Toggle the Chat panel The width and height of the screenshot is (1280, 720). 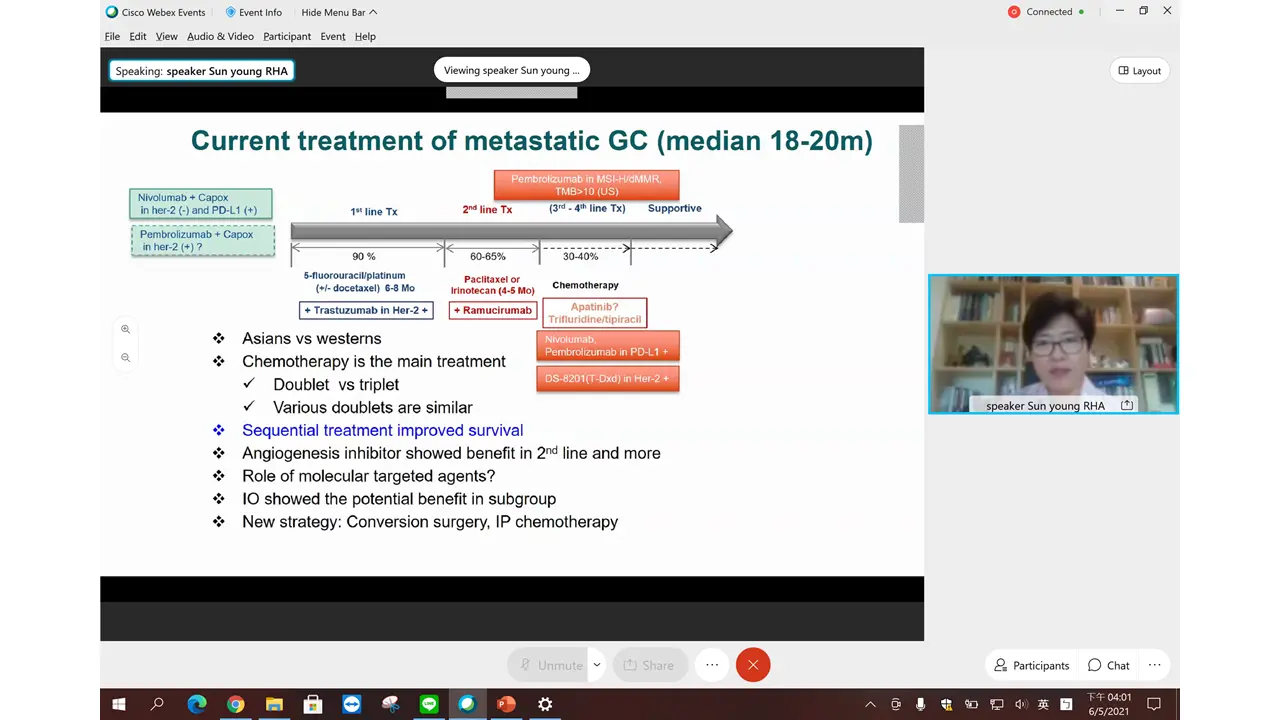pyautogui.click(x=1109, y=665)
